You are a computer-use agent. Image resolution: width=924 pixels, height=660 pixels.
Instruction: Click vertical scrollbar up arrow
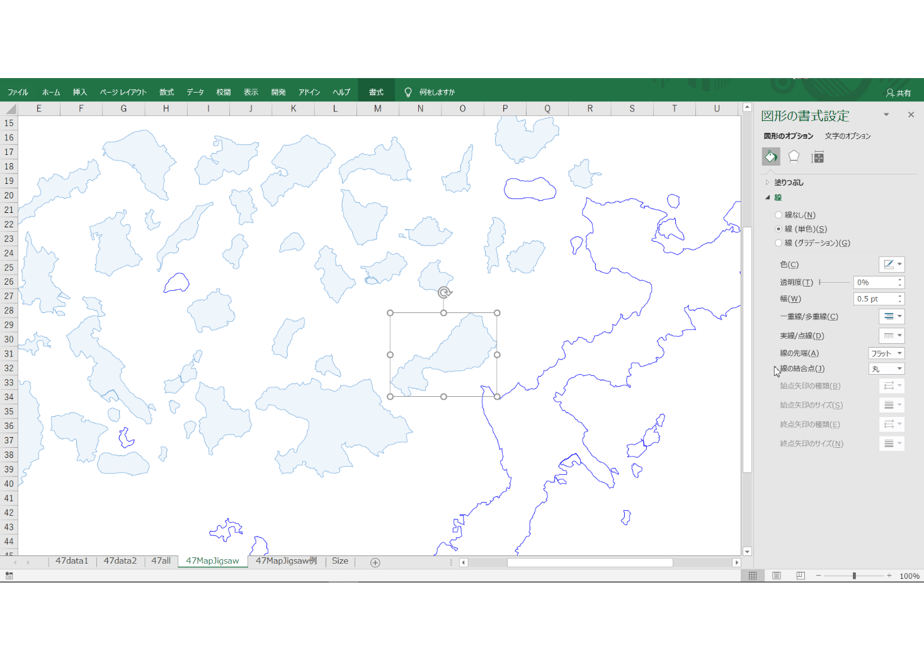(x=747, y=107)
